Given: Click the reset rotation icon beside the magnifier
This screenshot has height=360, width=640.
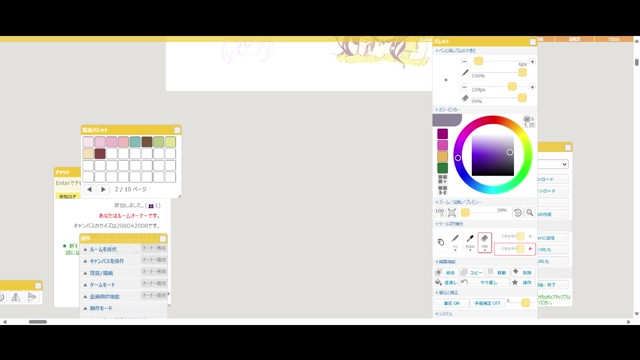Looking at the screenshot, I should 518,213.
